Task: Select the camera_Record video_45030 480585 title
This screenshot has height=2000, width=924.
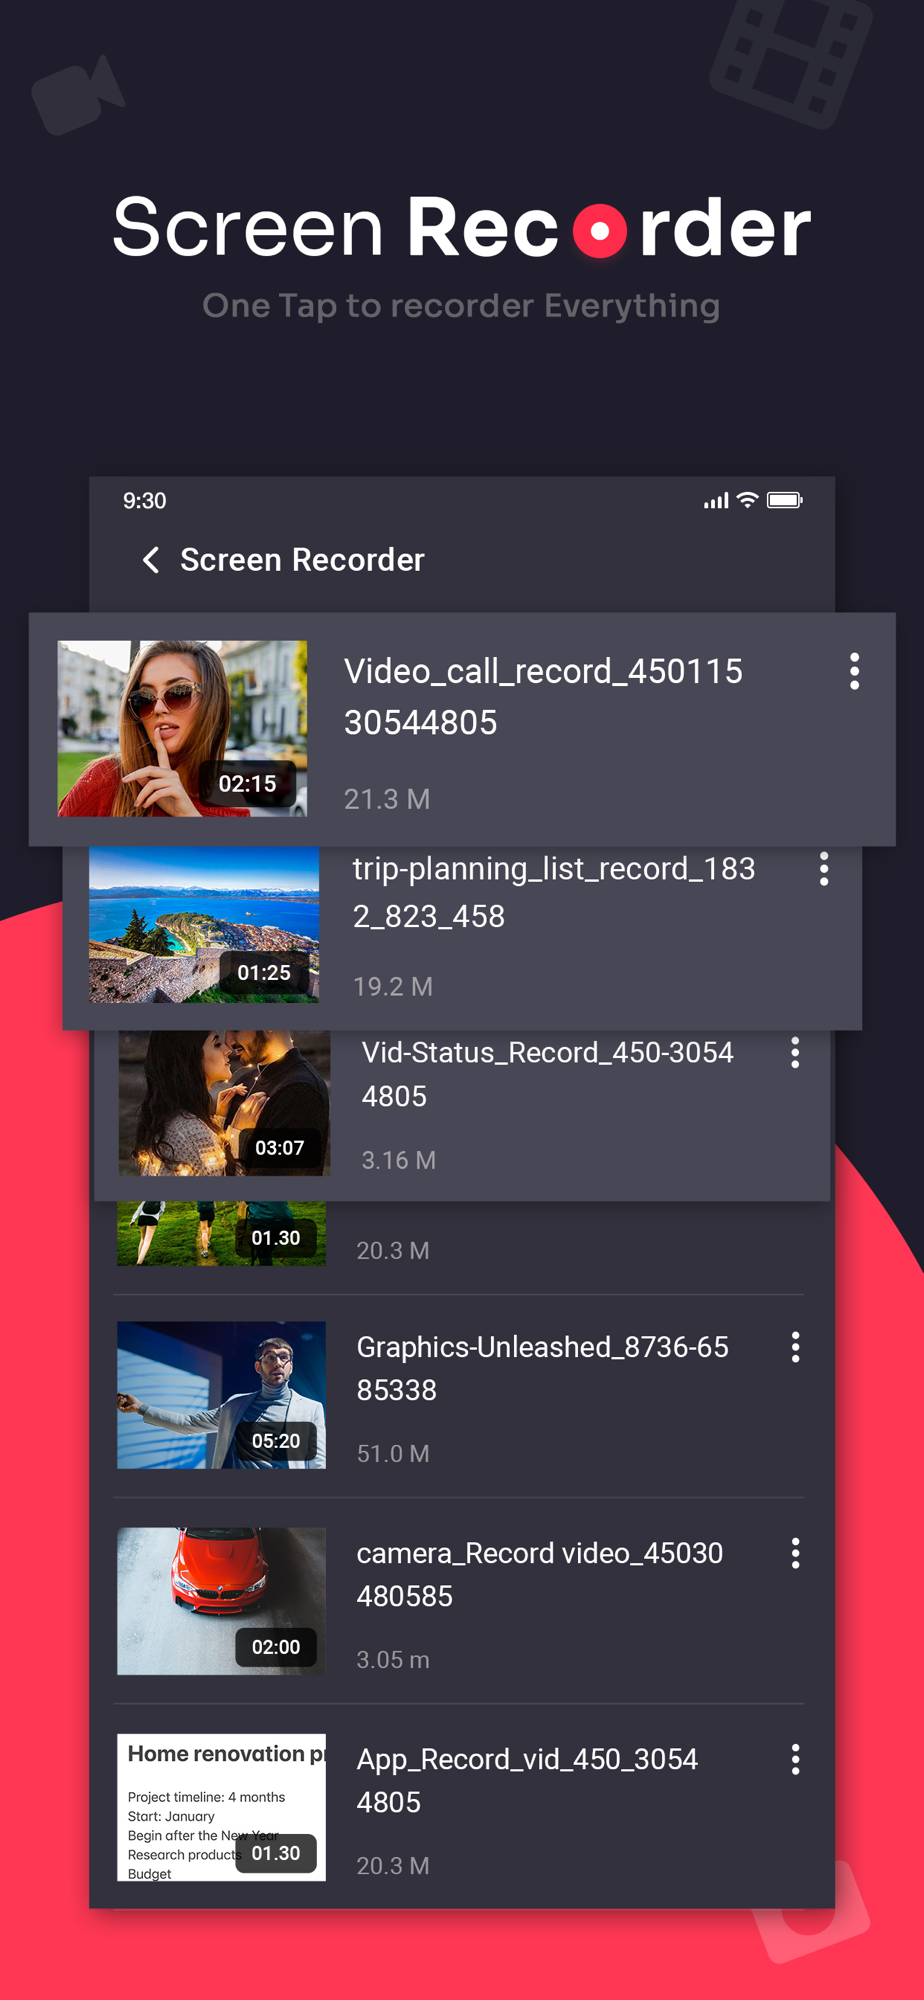Action: (540, 1574)
